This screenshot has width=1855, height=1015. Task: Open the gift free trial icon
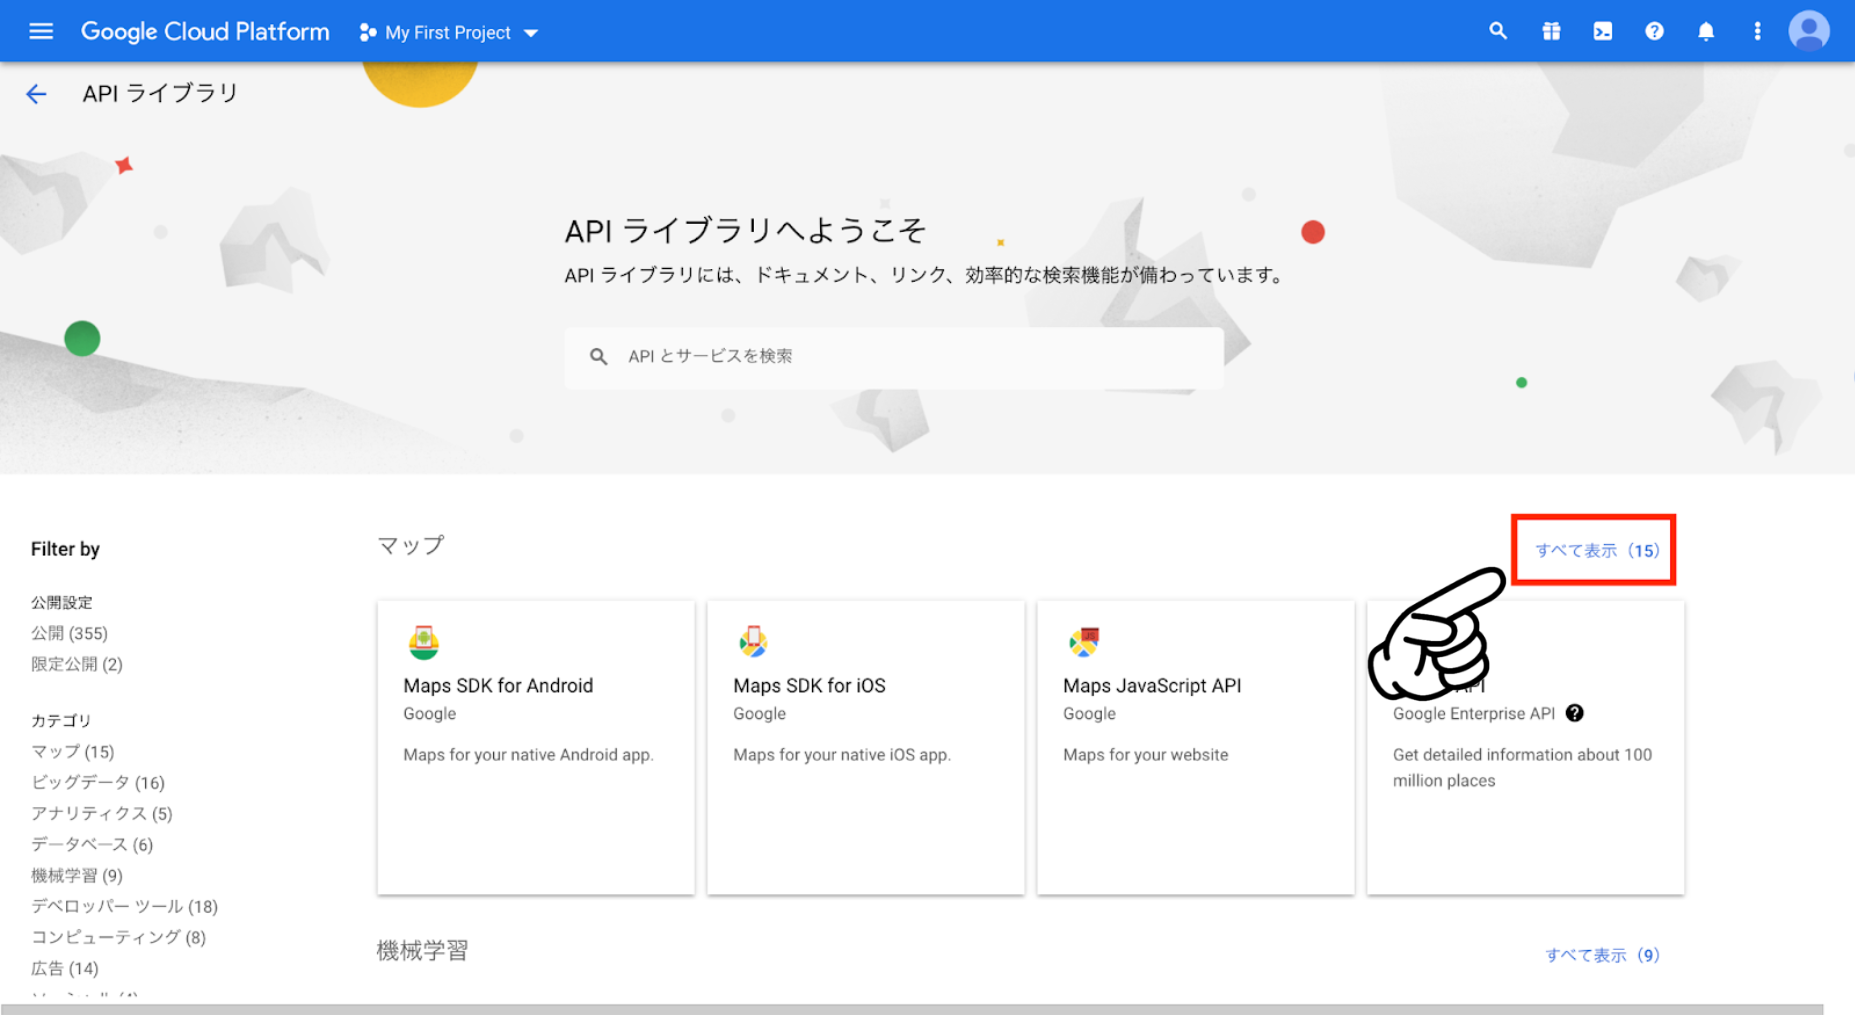[1551, 31]
